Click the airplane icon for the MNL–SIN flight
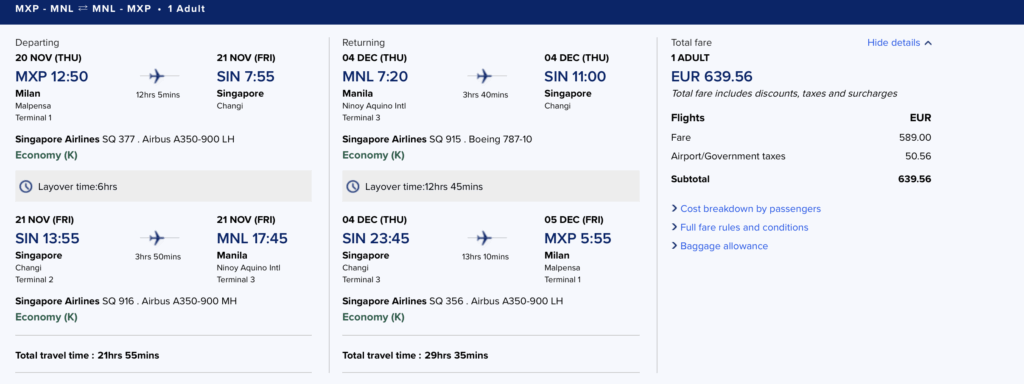The height and width of the screenshot is (384, 1024). 483,76
